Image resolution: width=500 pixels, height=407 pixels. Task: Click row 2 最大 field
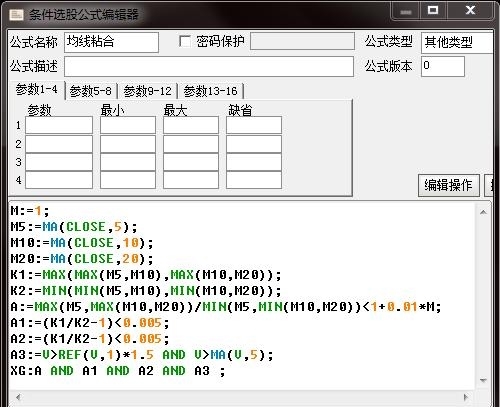point(191,144)
